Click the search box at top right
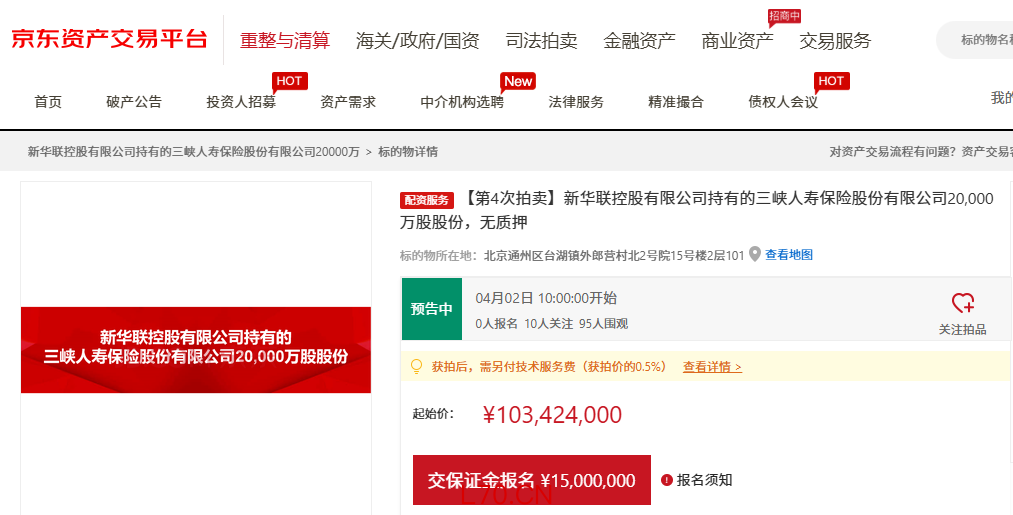 (980, 40)
